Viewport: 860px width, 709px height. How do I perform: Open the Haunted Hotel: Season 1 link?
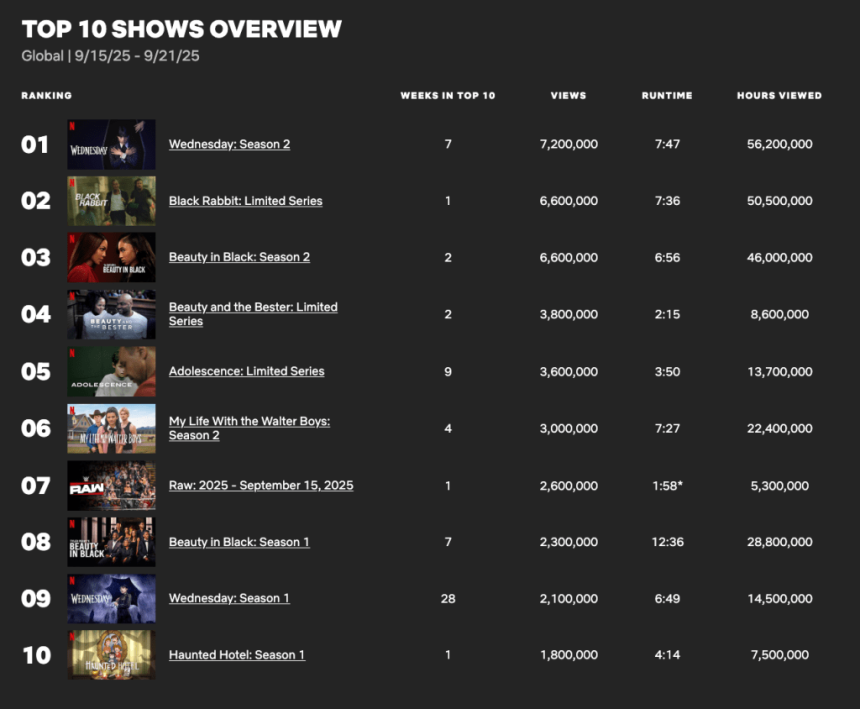pos(237,655)
